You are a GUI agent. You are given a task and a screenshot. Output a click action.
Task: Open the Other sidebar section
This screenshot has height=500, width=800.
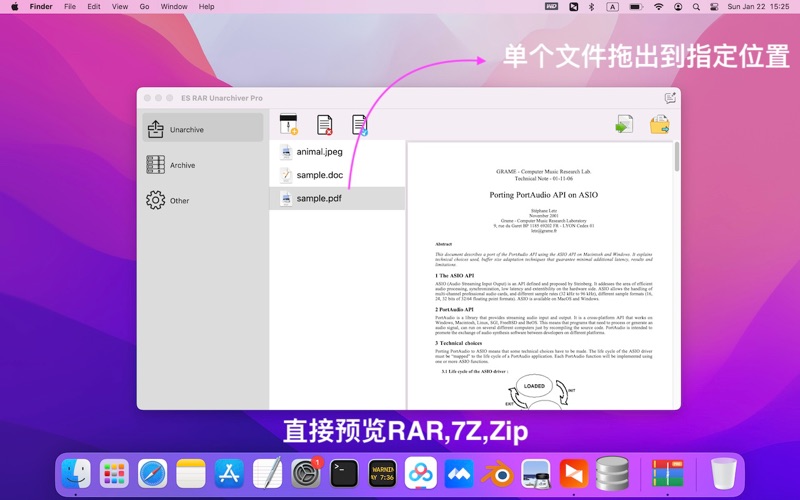(203, 201)
